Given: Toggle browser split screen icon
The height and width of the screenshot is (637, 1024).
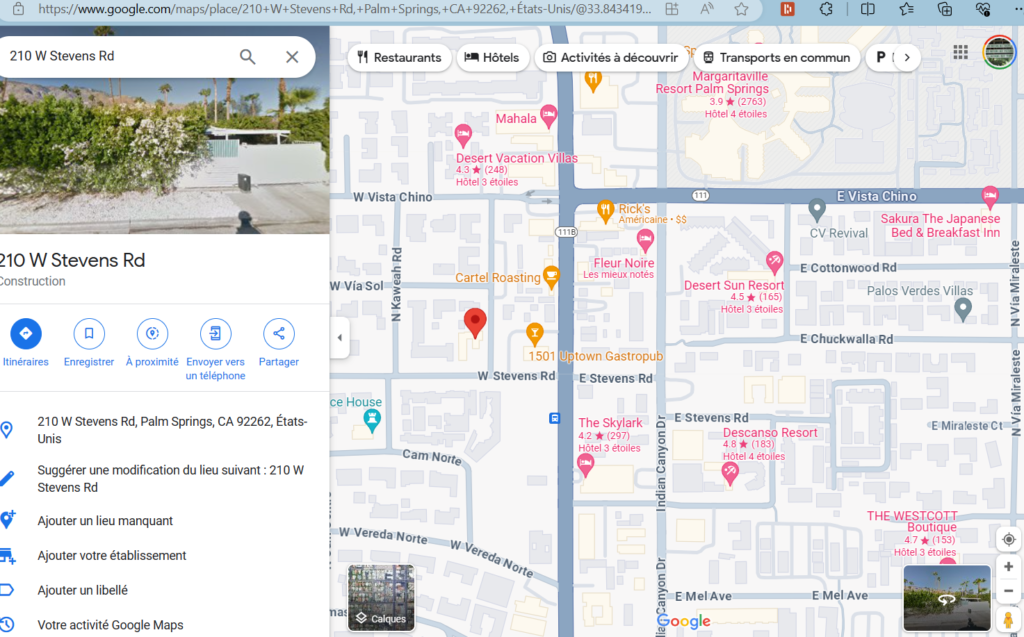Looking at the screenshot, I should 867,9.
